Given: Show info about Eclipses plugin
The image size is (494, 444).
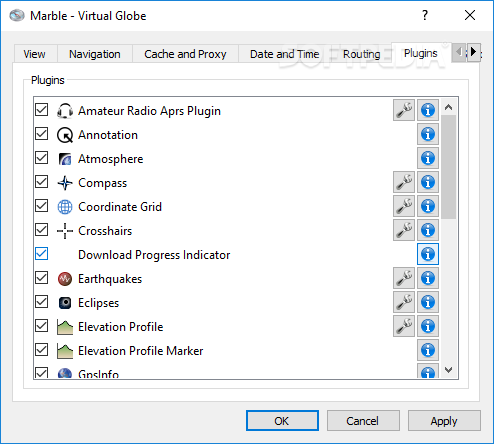Looking at the screenshot, I should tap(428, 302).
